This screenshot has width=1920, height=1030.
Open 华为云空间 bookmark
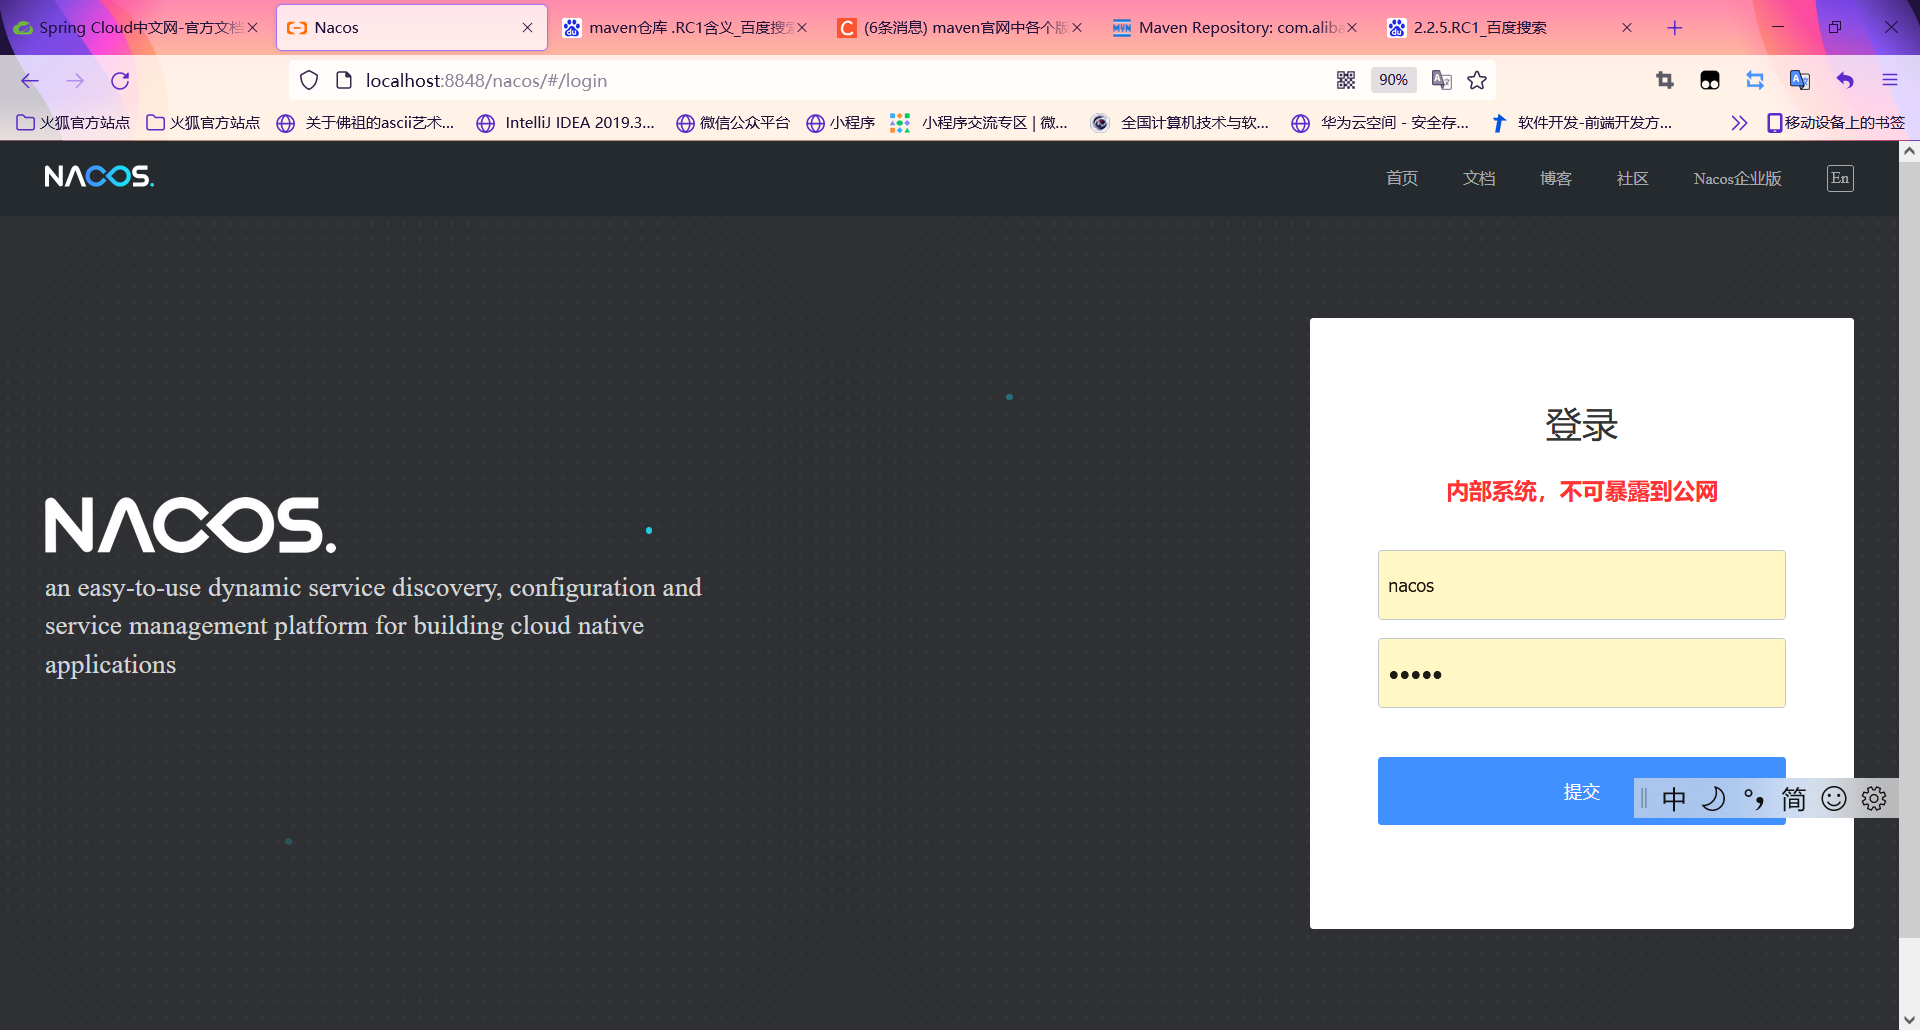1381,123
